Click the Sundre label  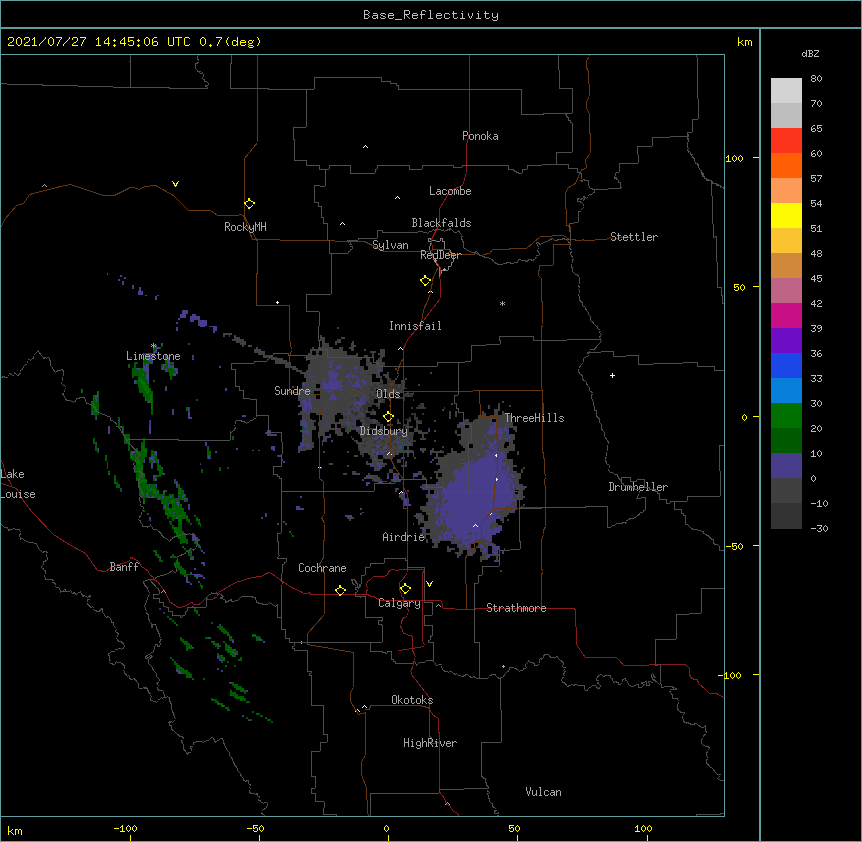click(x=292, y=391)
